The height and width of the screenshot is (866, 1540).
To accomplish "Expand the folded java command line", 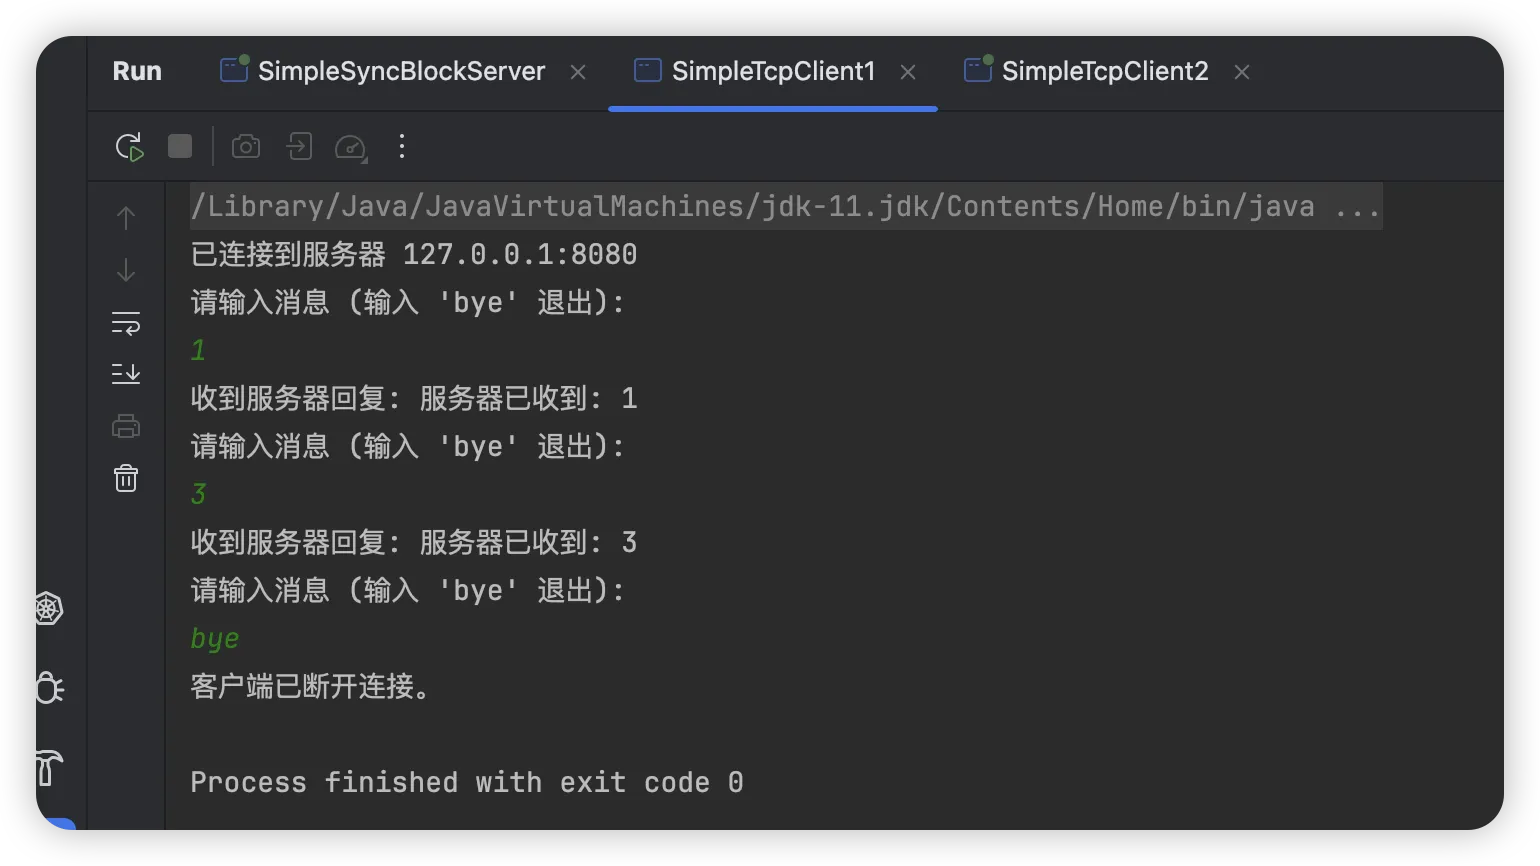I will [x=1357, y=207].
